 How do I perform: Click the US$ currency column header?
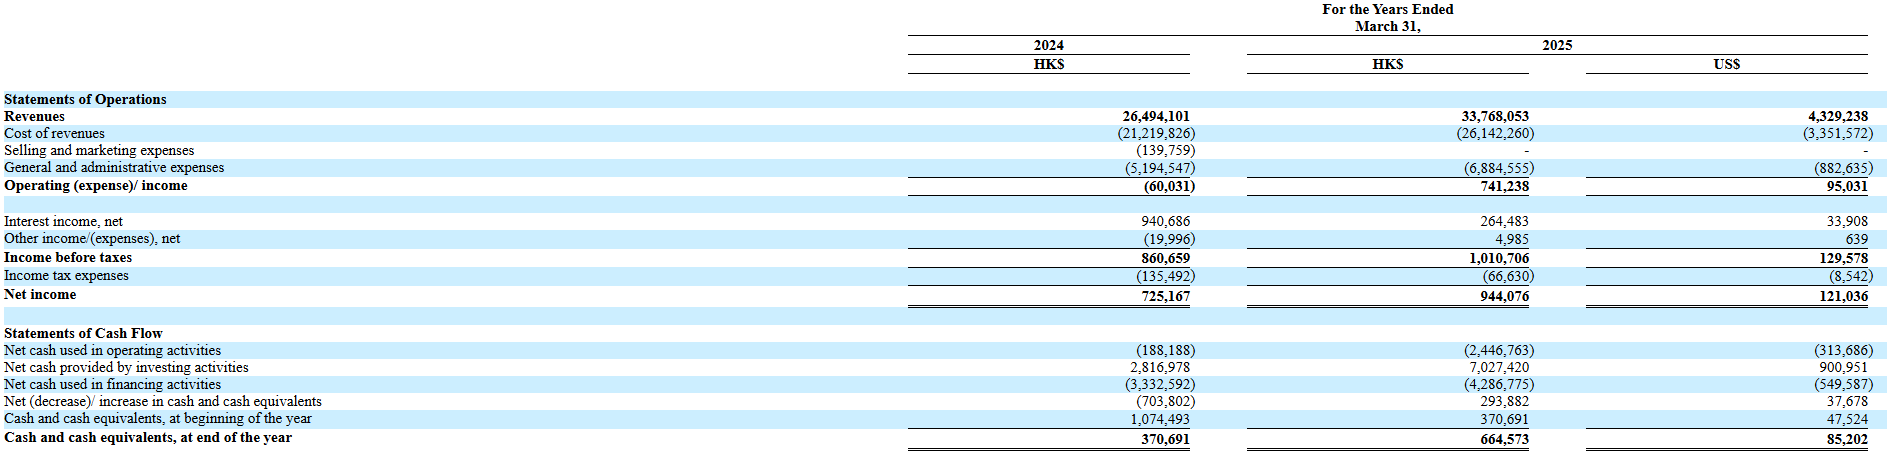(x=1726, y=64)
